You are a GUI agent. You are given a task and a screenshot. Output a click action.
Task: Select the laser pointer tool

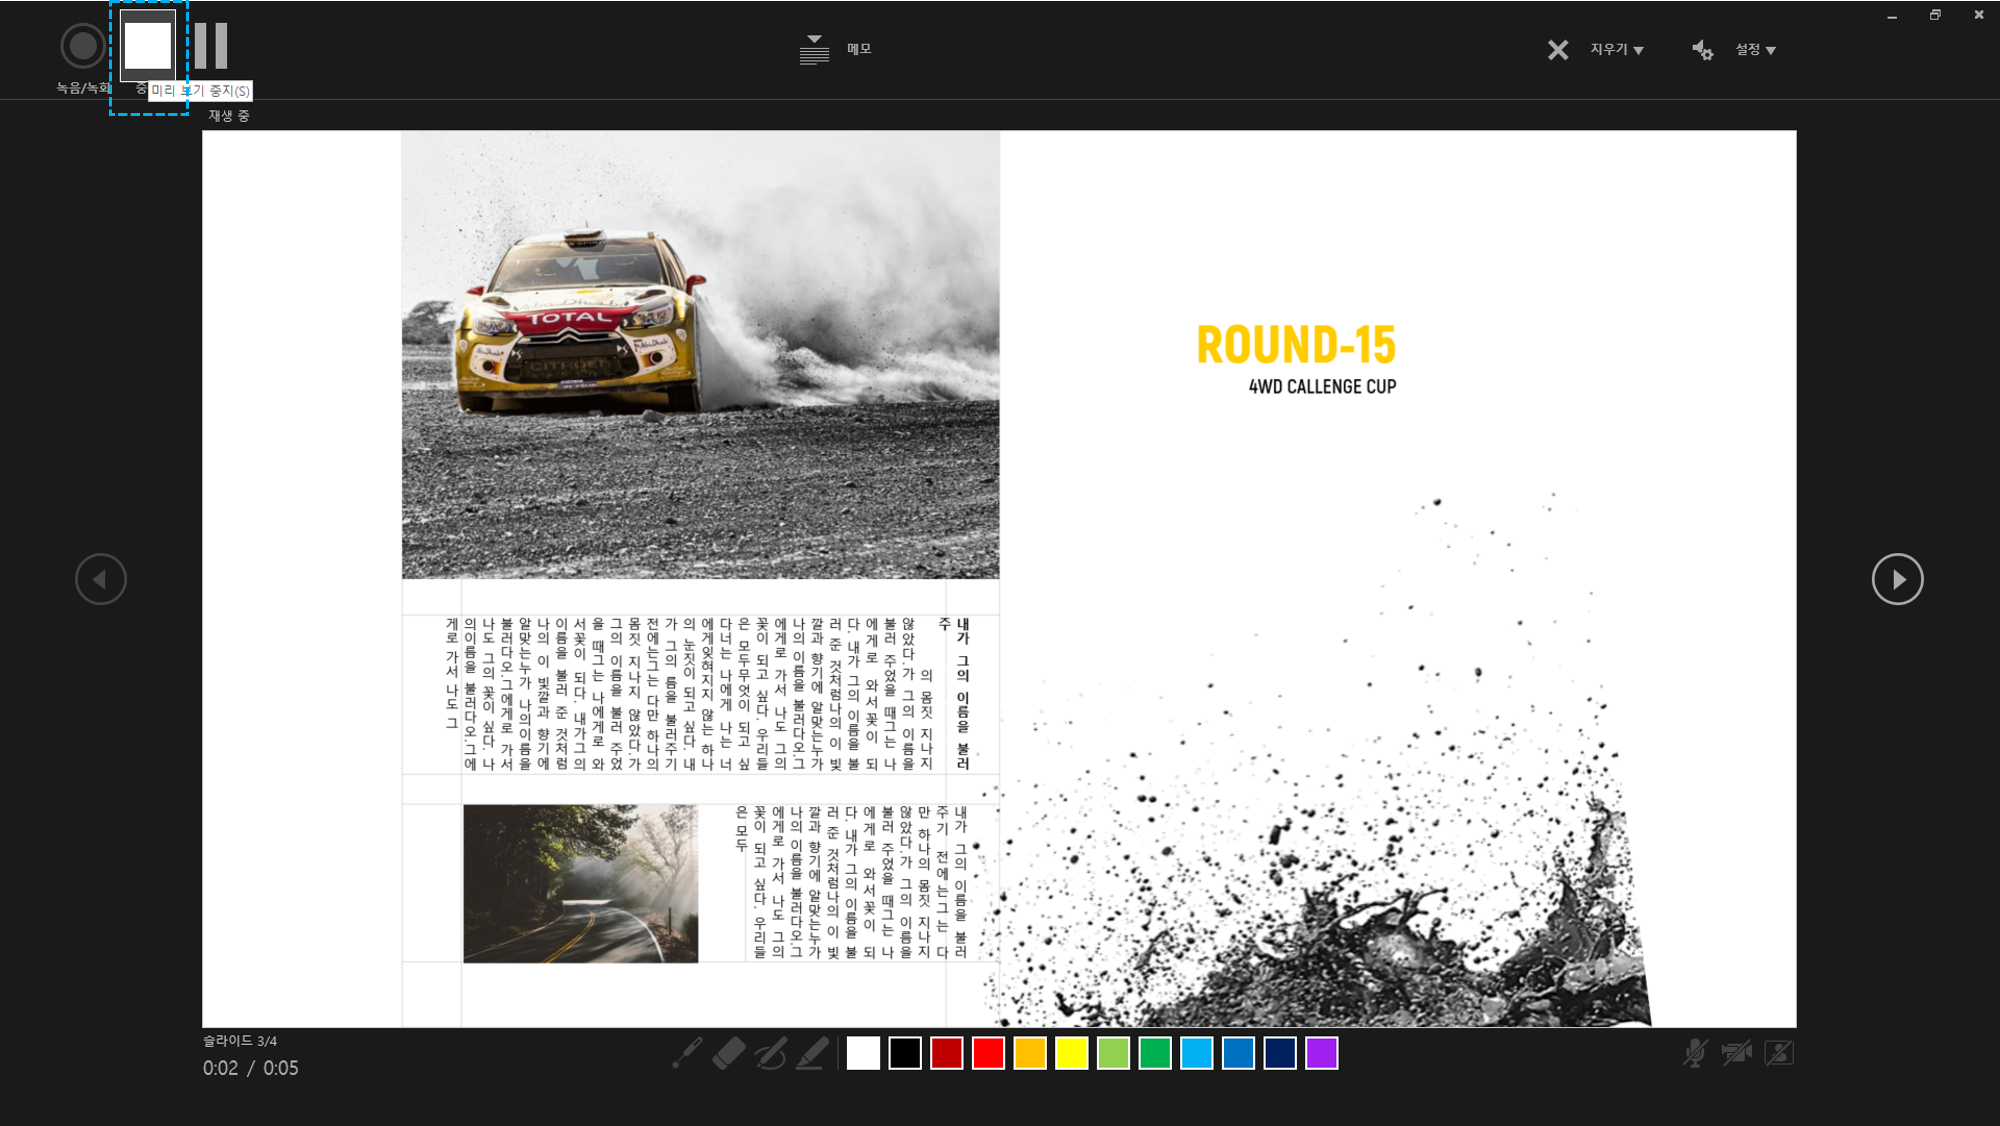[x=687, y=1053]
